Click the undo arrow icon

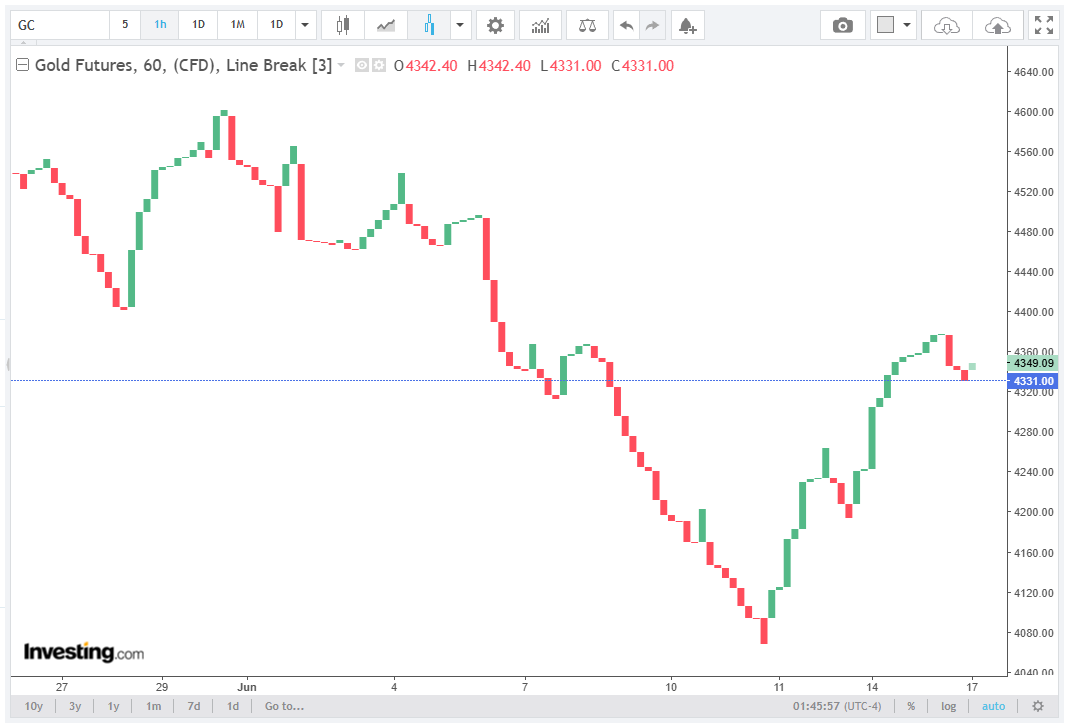tap(627, 26)
